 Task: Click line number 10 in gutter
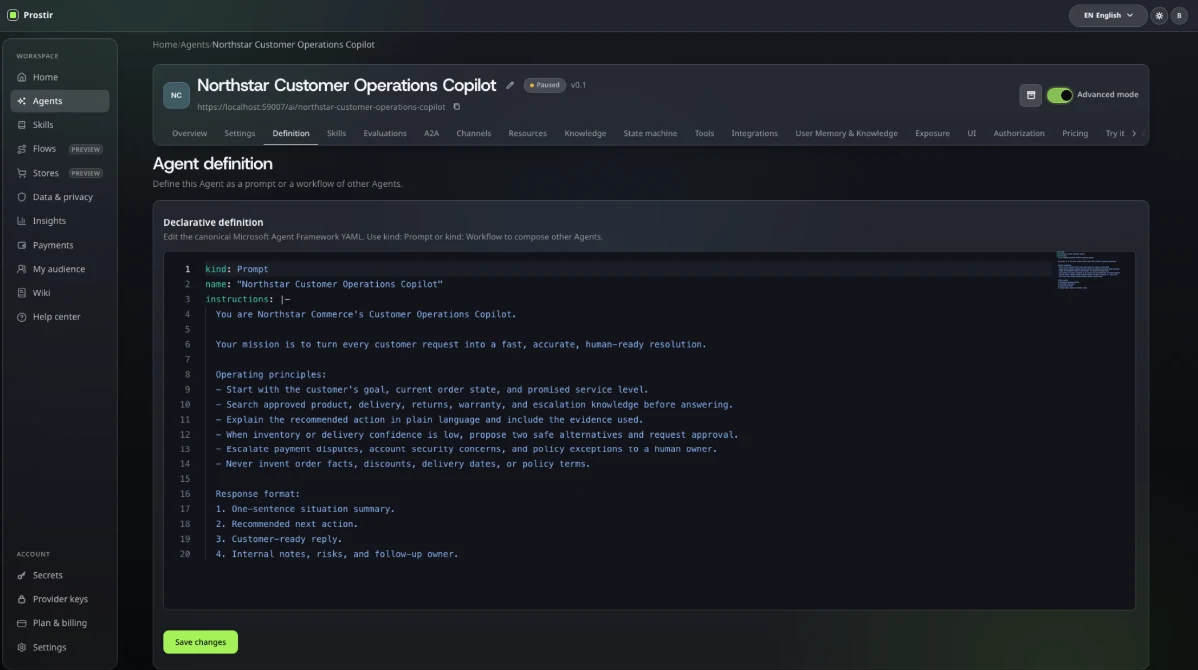[x=185, y=405]
